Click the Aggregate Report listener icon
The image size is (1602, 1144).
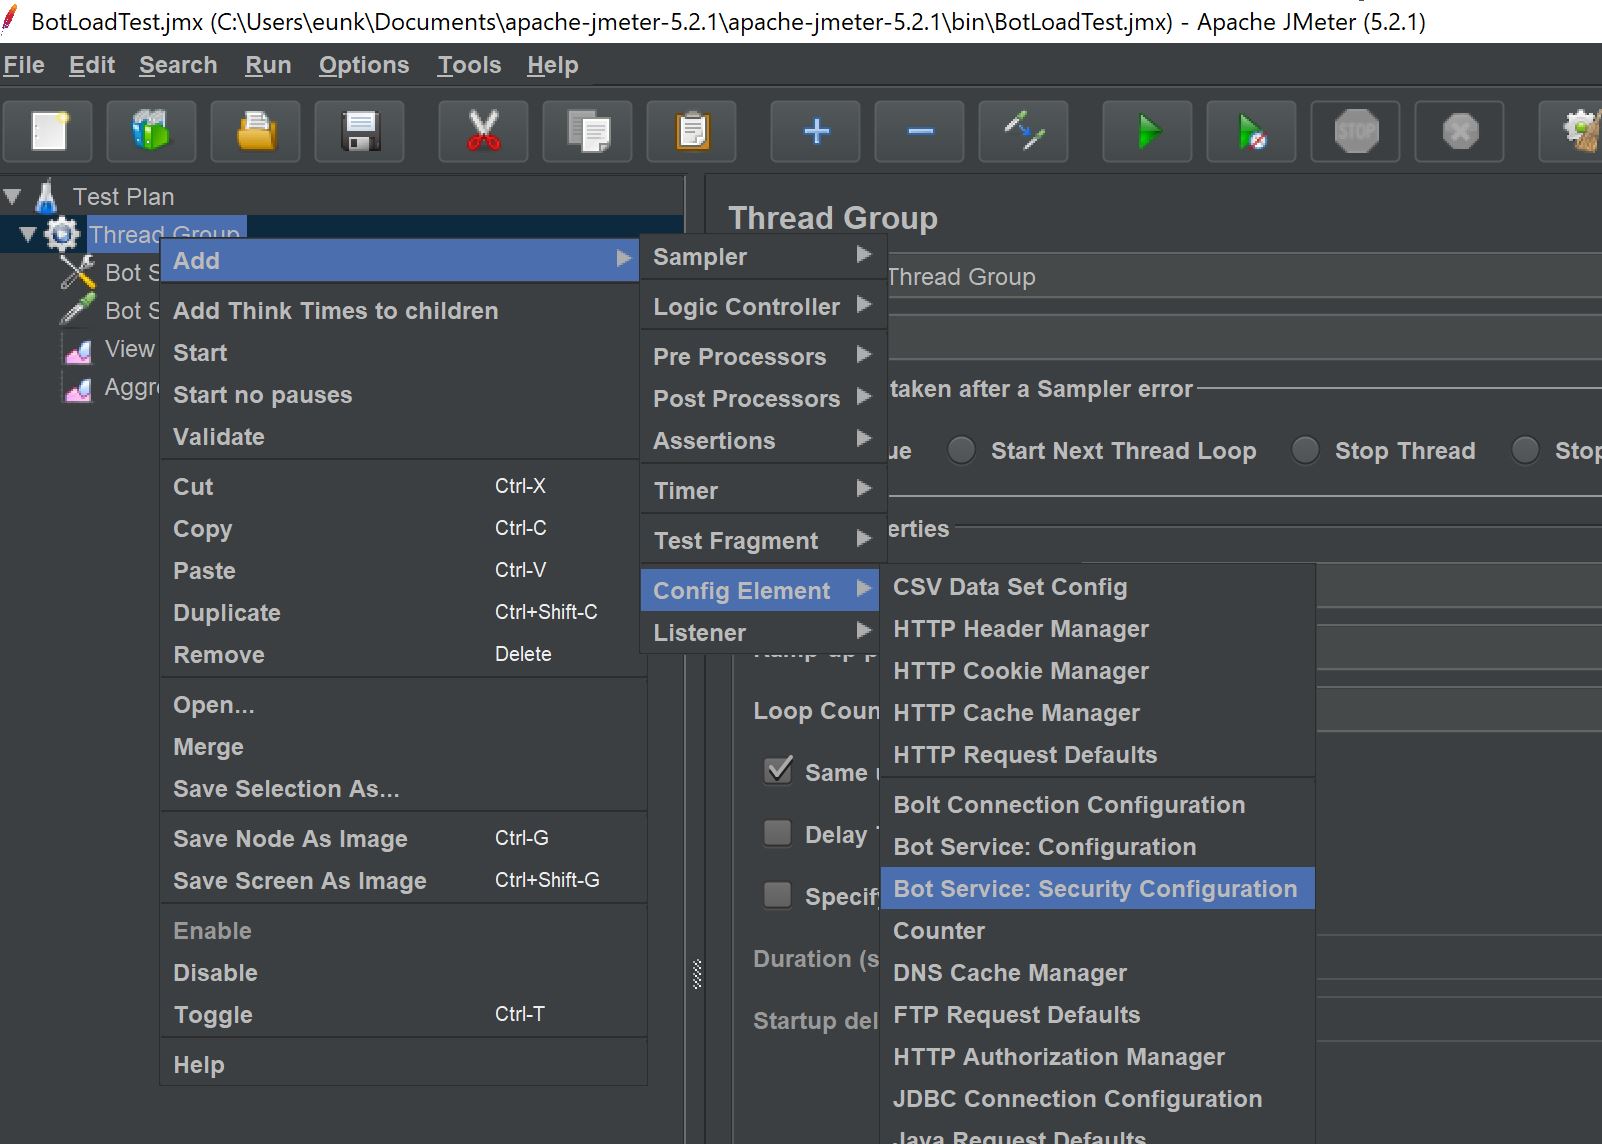(x=78, y=388)
